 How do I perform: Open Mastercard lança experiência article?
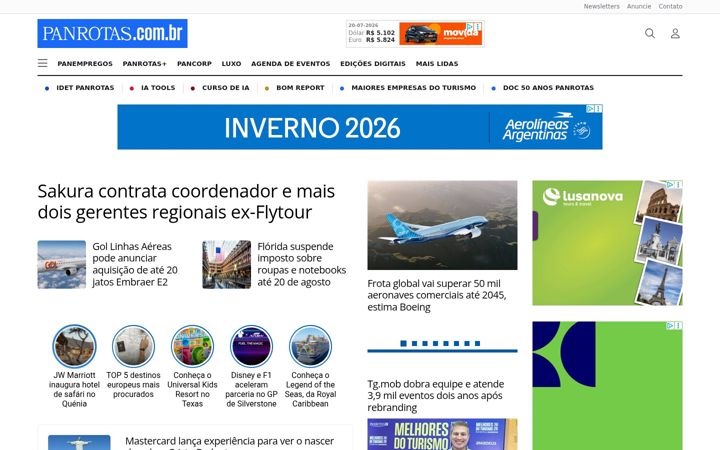[x=230, y=444]
